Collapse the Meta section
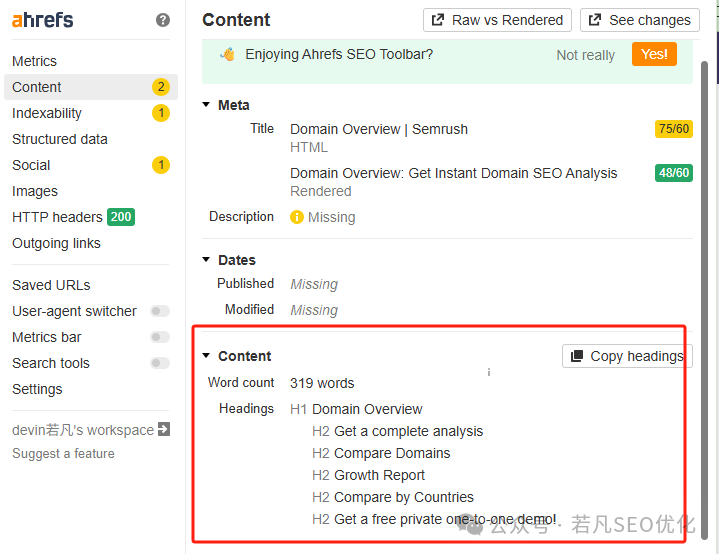The width and height of the screenshot is (719, 554). click(x=207, y=105)
